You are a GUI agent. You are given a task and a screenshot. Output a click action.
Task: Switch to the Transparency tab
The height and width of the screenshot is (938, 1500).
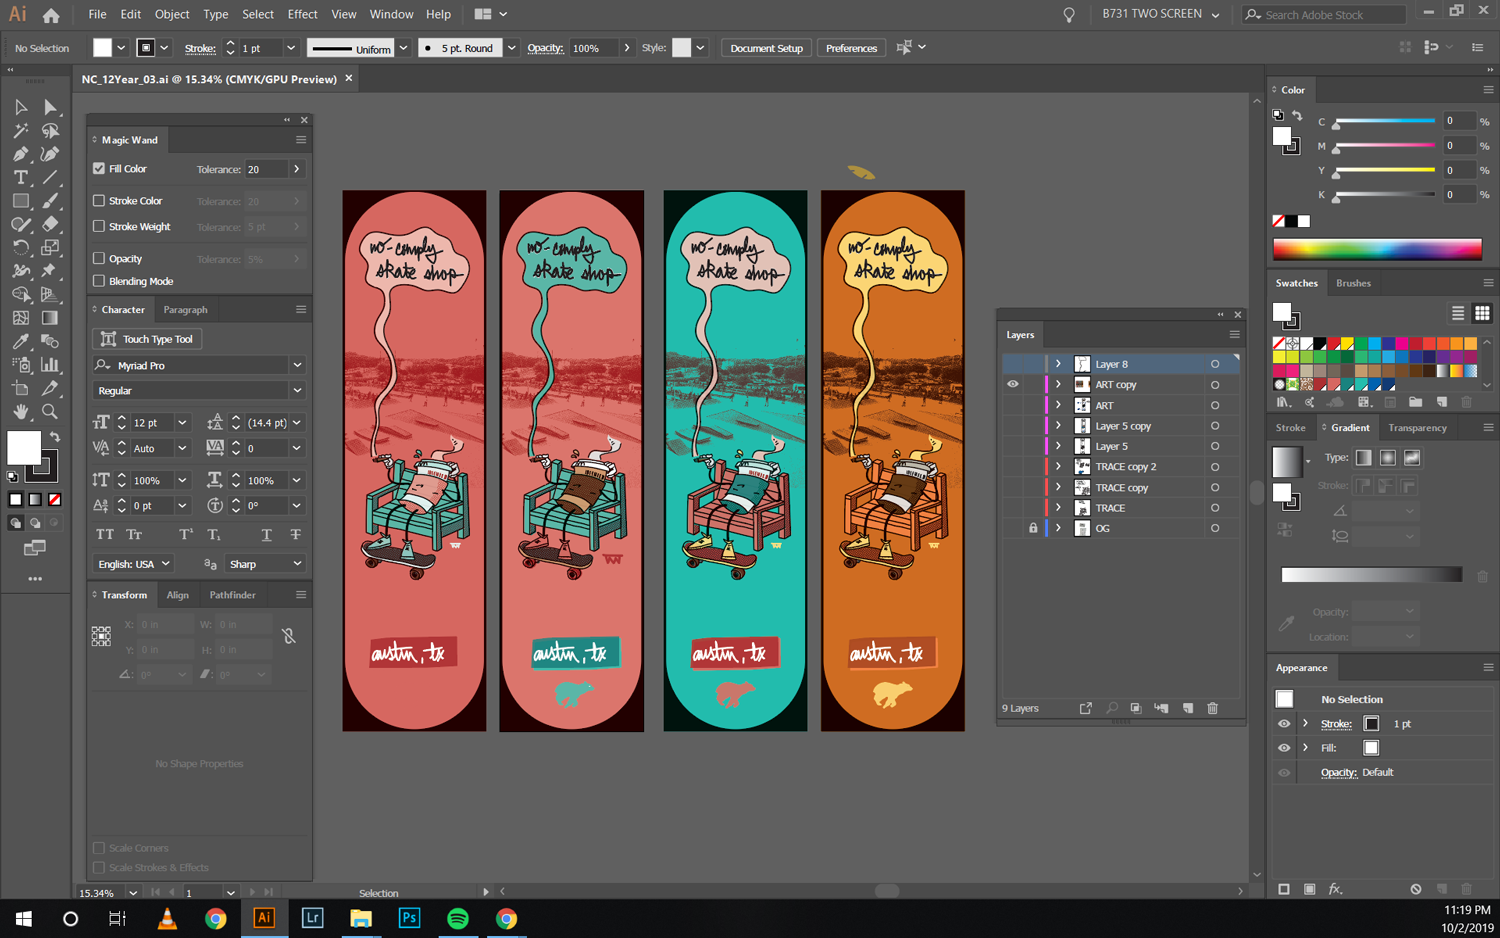(x=1417, y=428)
